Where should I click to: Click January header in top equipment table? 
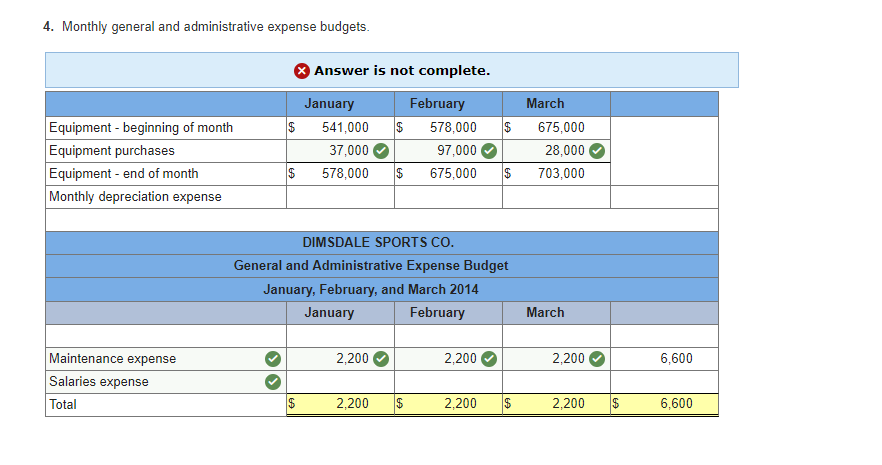pos(329,104)
